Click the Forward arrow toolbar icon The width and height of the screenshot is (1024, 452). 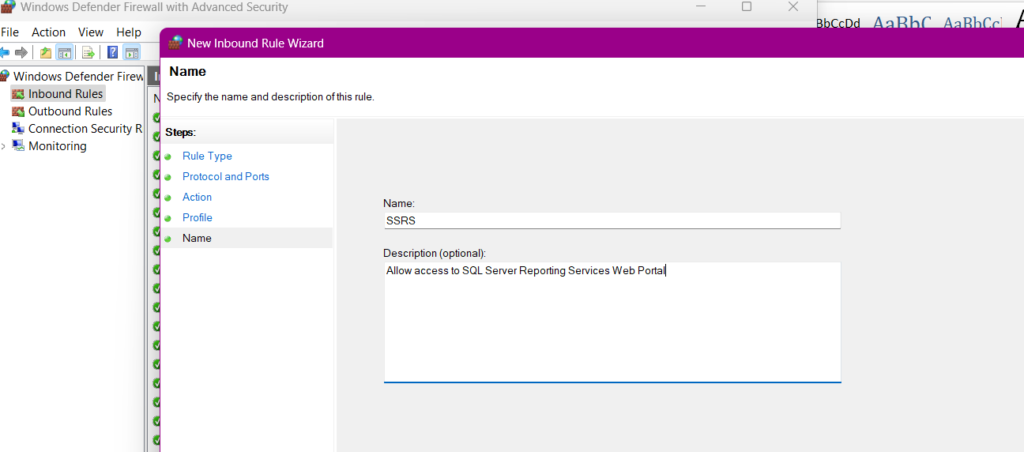22,53
